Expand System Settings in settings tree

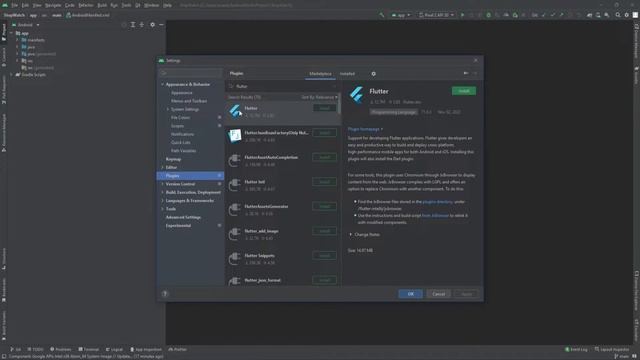coord(168,109)
